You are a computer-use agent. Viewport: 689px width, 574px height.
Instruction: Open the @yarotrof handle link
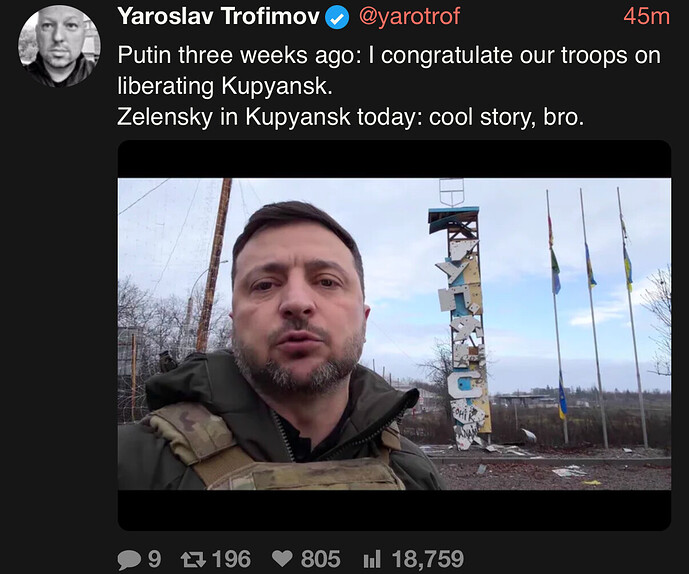point(409,16)
